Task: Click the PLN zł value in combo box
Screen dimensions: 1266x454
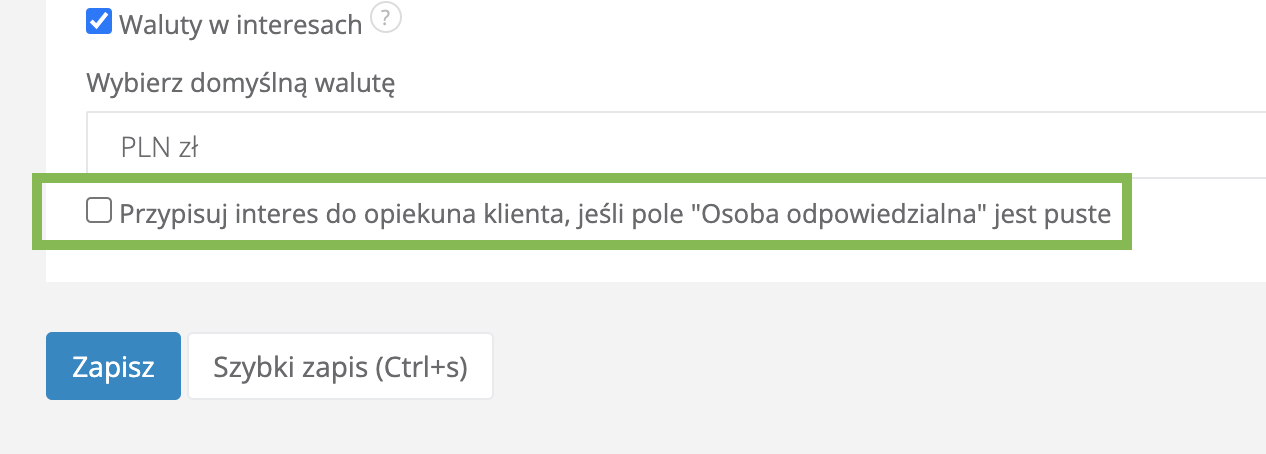Action: [160, 149]
